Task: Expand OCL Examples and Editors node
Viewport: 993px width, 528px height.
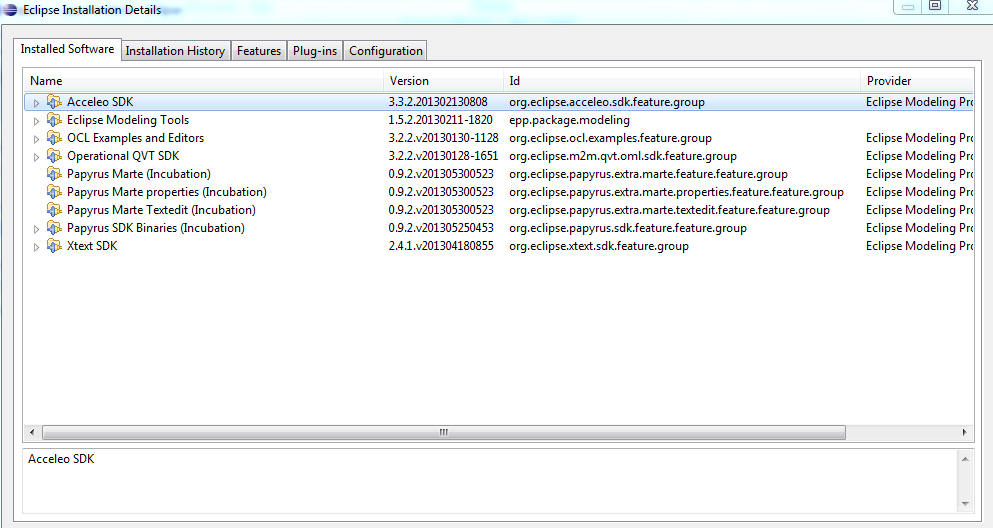Action: 36,139
